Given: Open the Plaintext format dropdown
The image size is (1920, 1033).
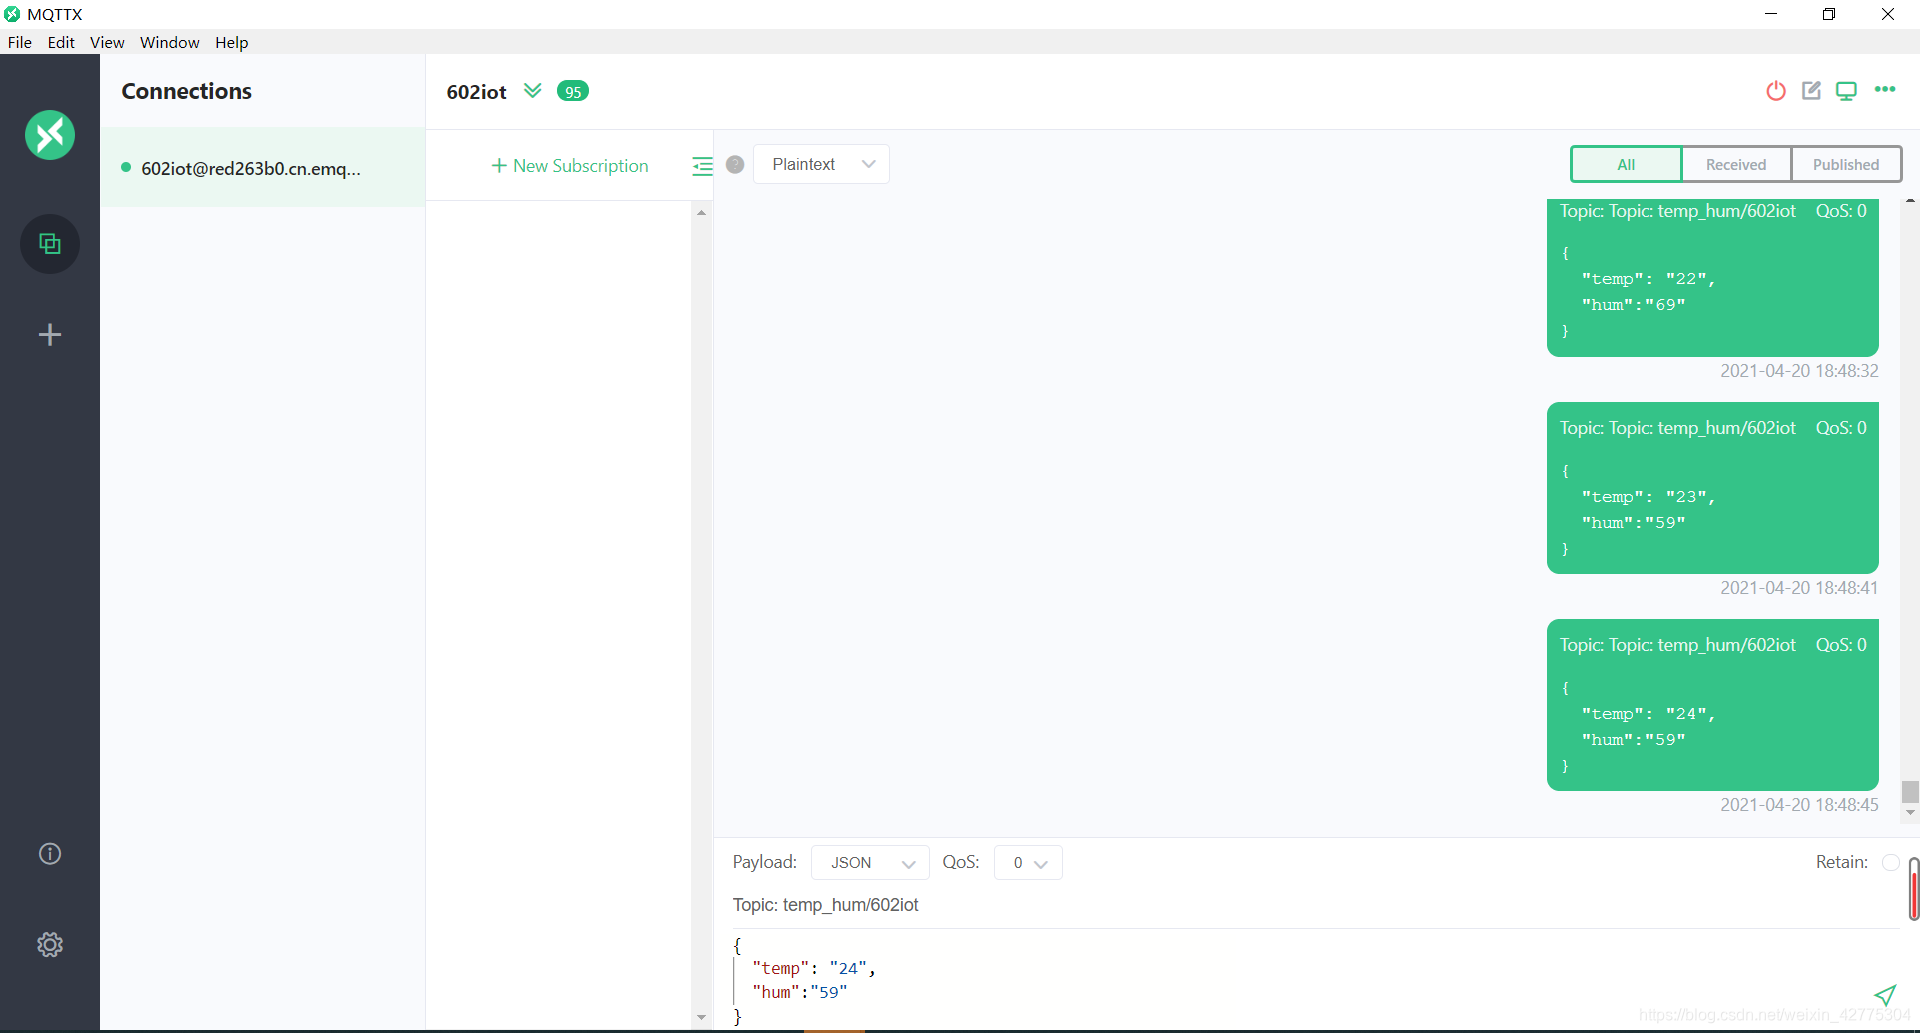Looking at the screenshot, I should [x=821, y=164].
